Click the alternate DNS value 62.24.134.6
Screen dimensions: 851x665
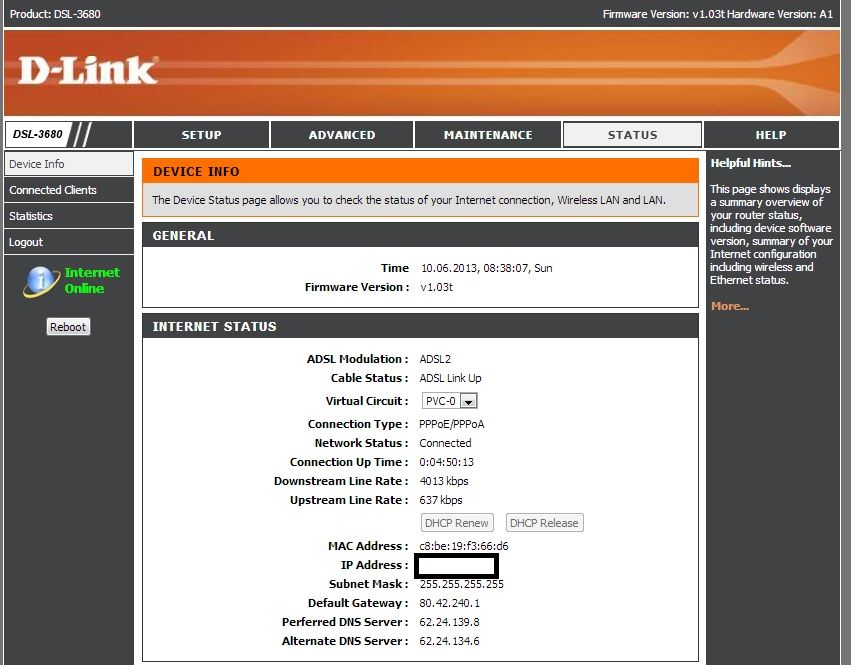pyautogui.click(x=449, y=641)
